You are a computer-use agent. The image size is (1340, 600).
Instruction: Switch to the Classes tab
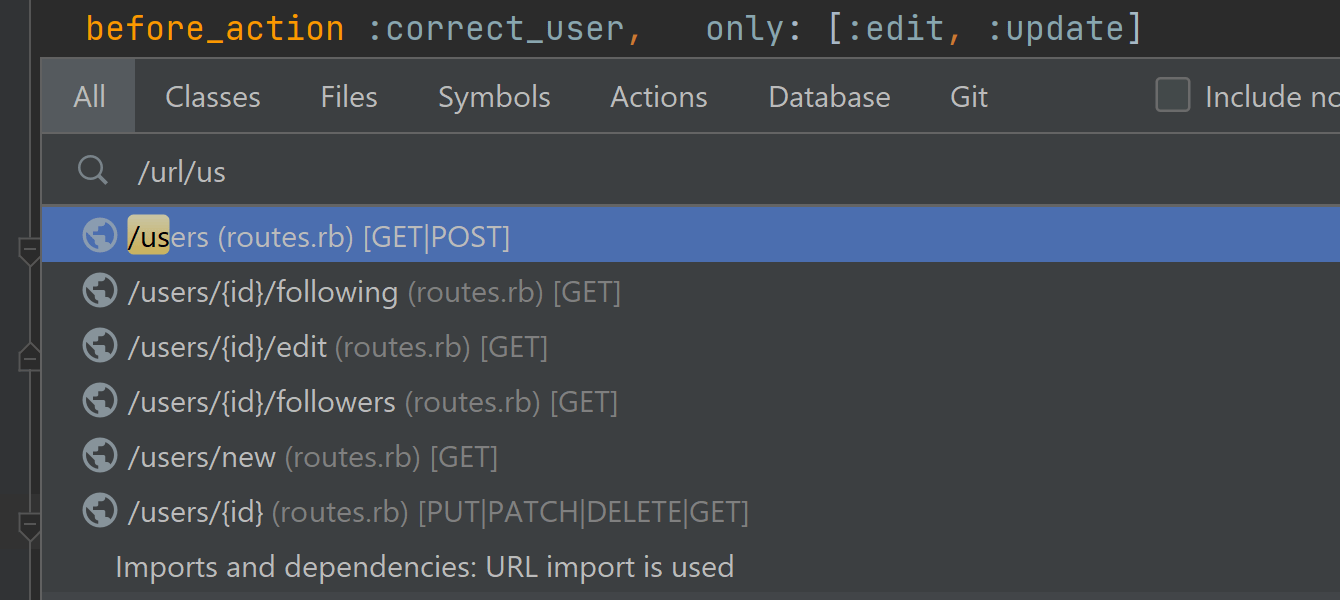[212, 97]
